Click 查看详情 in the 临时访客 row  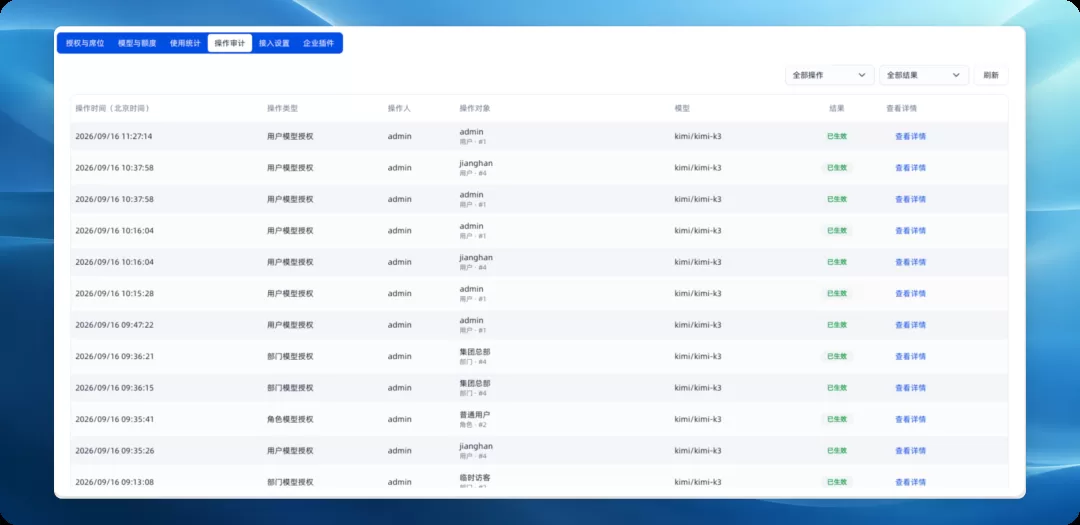(x=910, y=482)
